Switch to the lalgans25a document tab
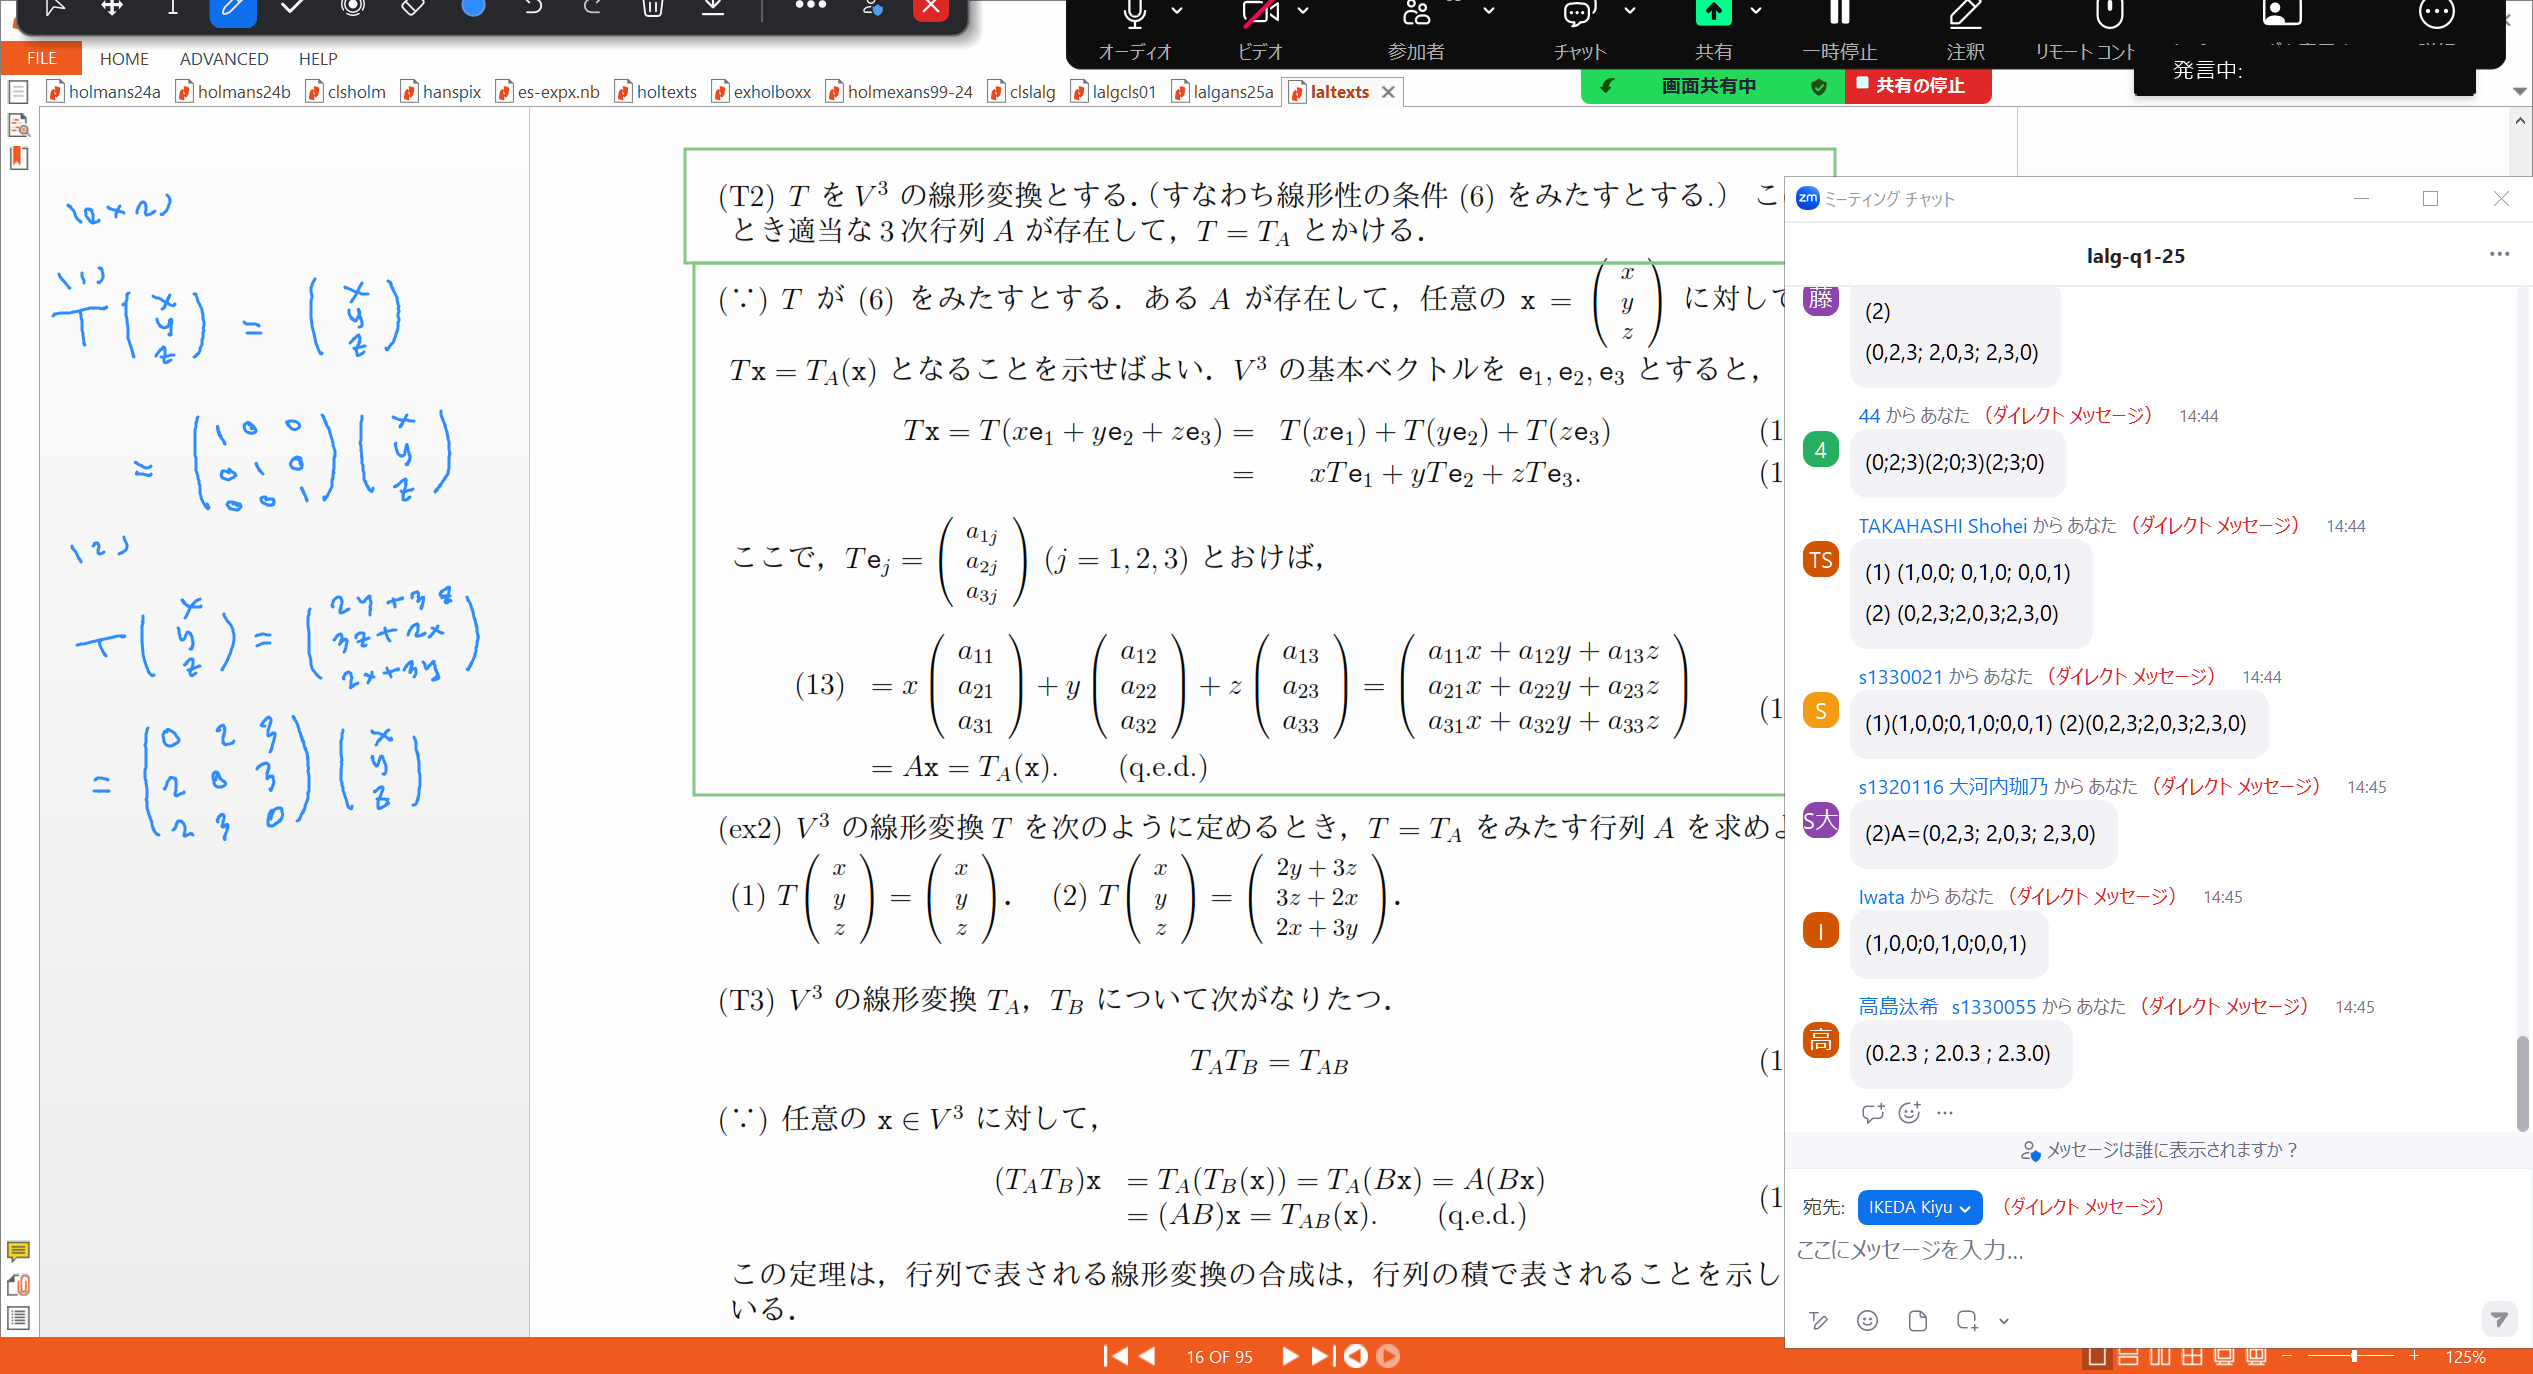This screenshot has width=2533, height=1374. tap(1223, 92)
